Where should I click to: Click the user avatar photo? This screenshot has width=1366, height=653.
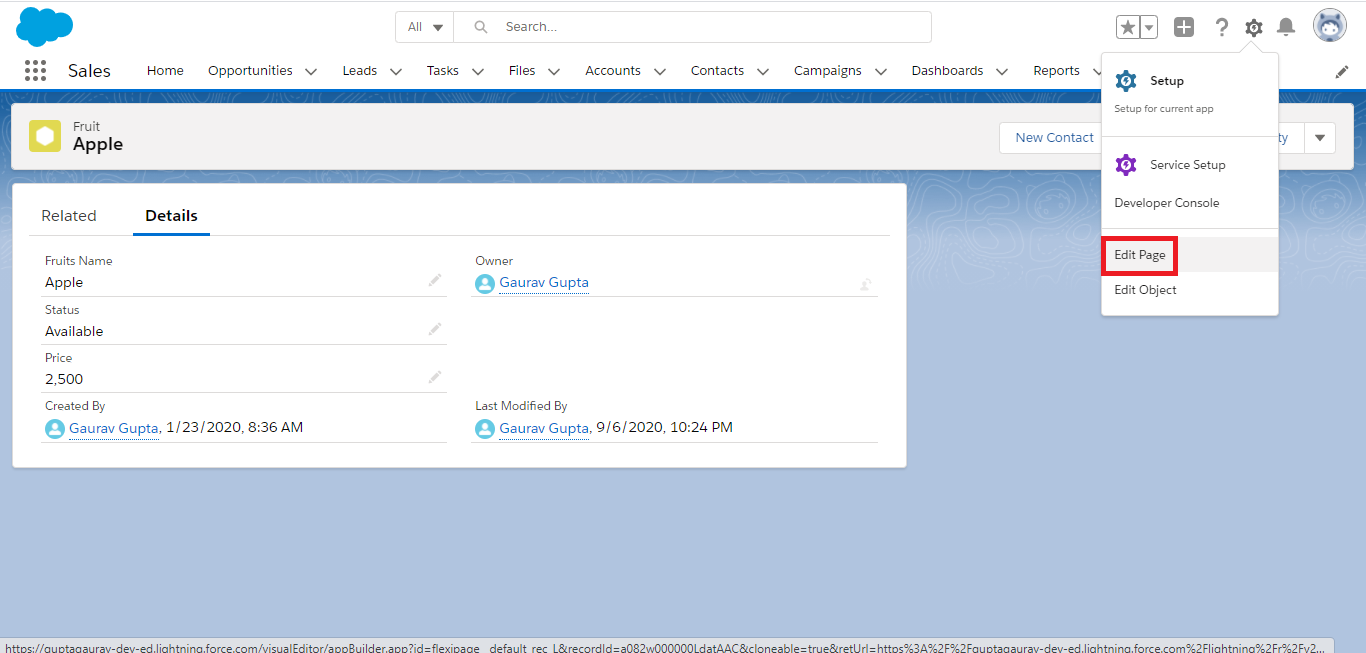click(1329, 25)
